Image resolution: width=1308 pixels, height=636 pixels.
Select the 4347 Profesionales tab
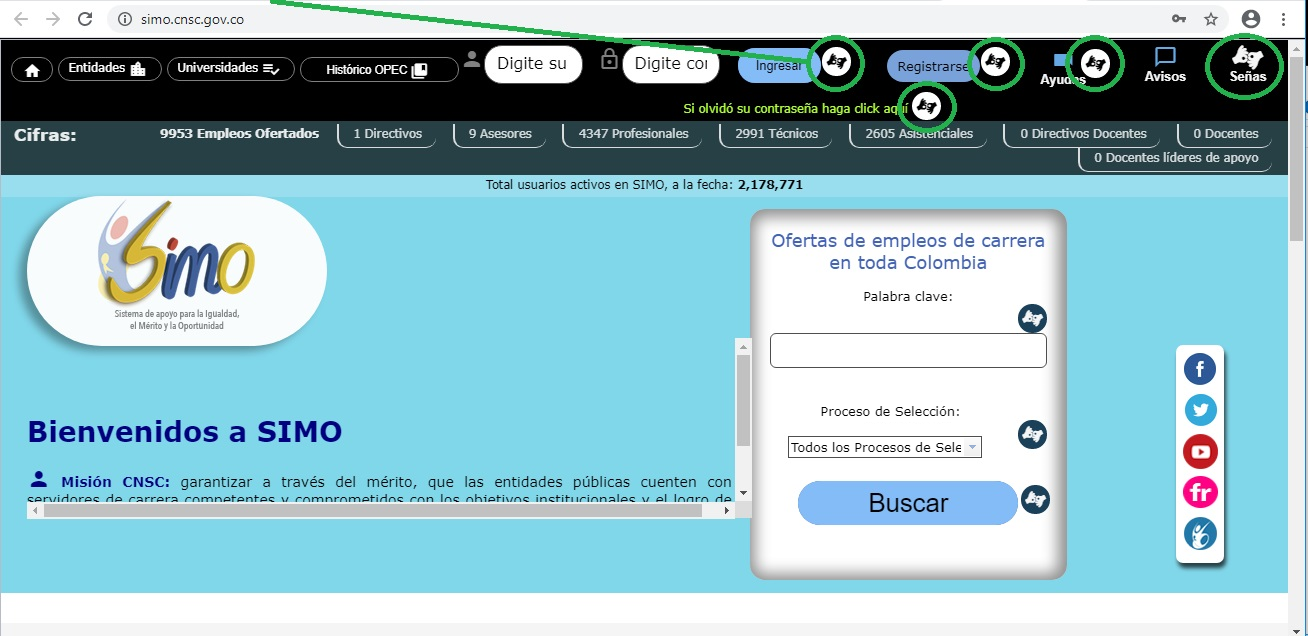pos(633,134)
